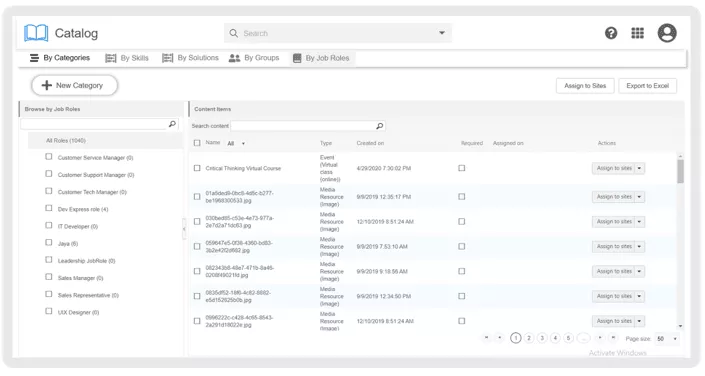Check the Dev Express role checkbox
Screen dimensions: 705x376
pyautogui.click(x=49, y=208)
